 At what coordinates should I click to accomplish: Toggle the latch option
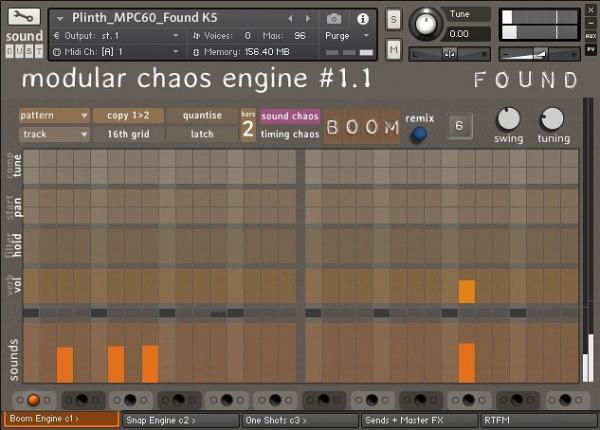(x=202, y=134)
